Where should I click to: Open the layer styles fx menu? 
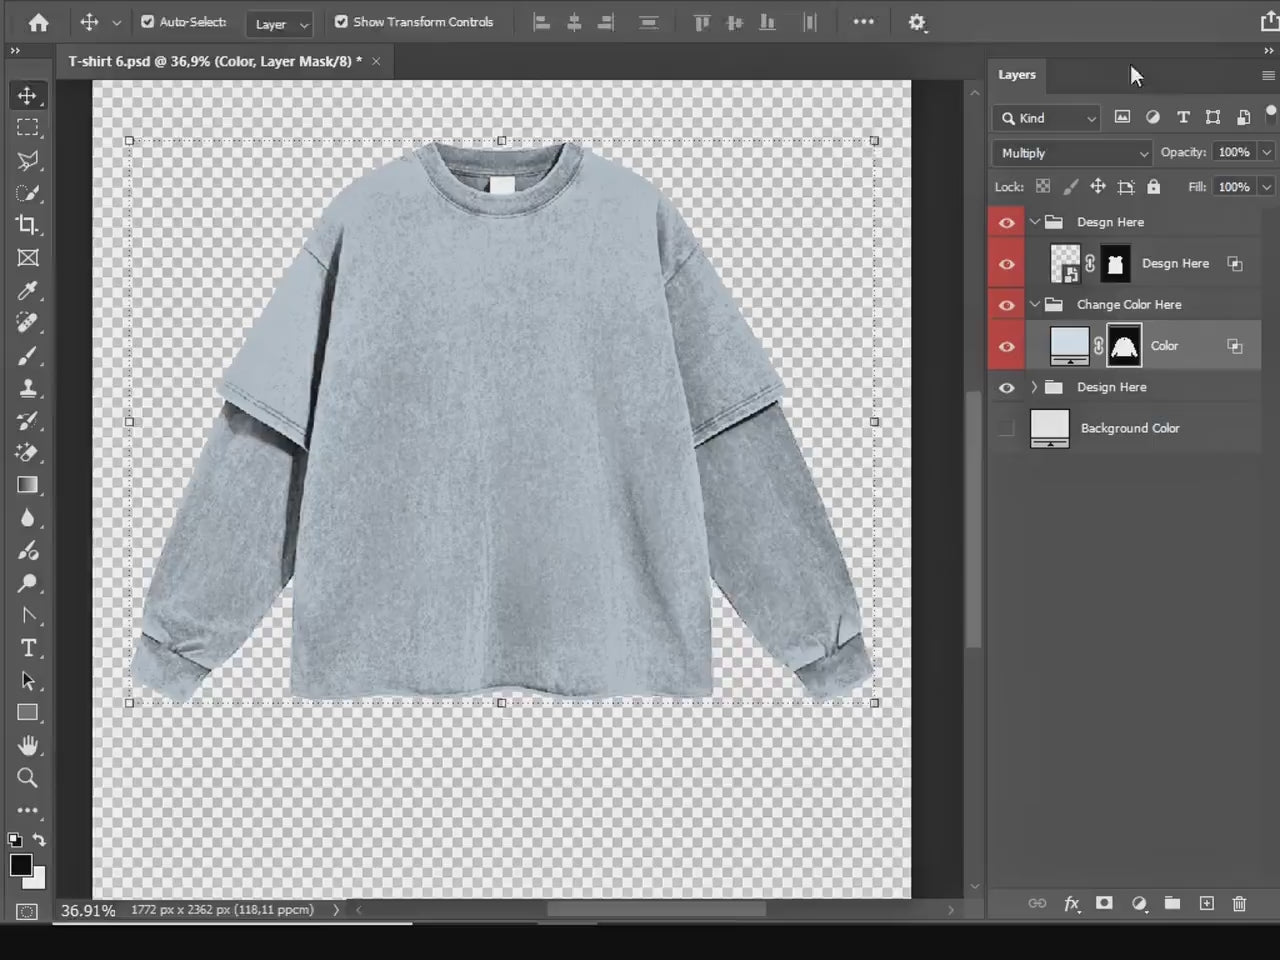click(x=1071, y=903)
